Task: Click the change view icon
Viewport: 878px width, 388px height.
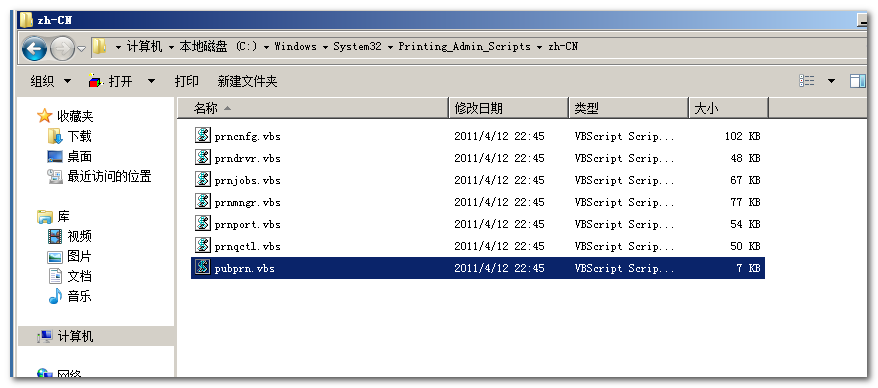Action: click(x=807, y=81)
